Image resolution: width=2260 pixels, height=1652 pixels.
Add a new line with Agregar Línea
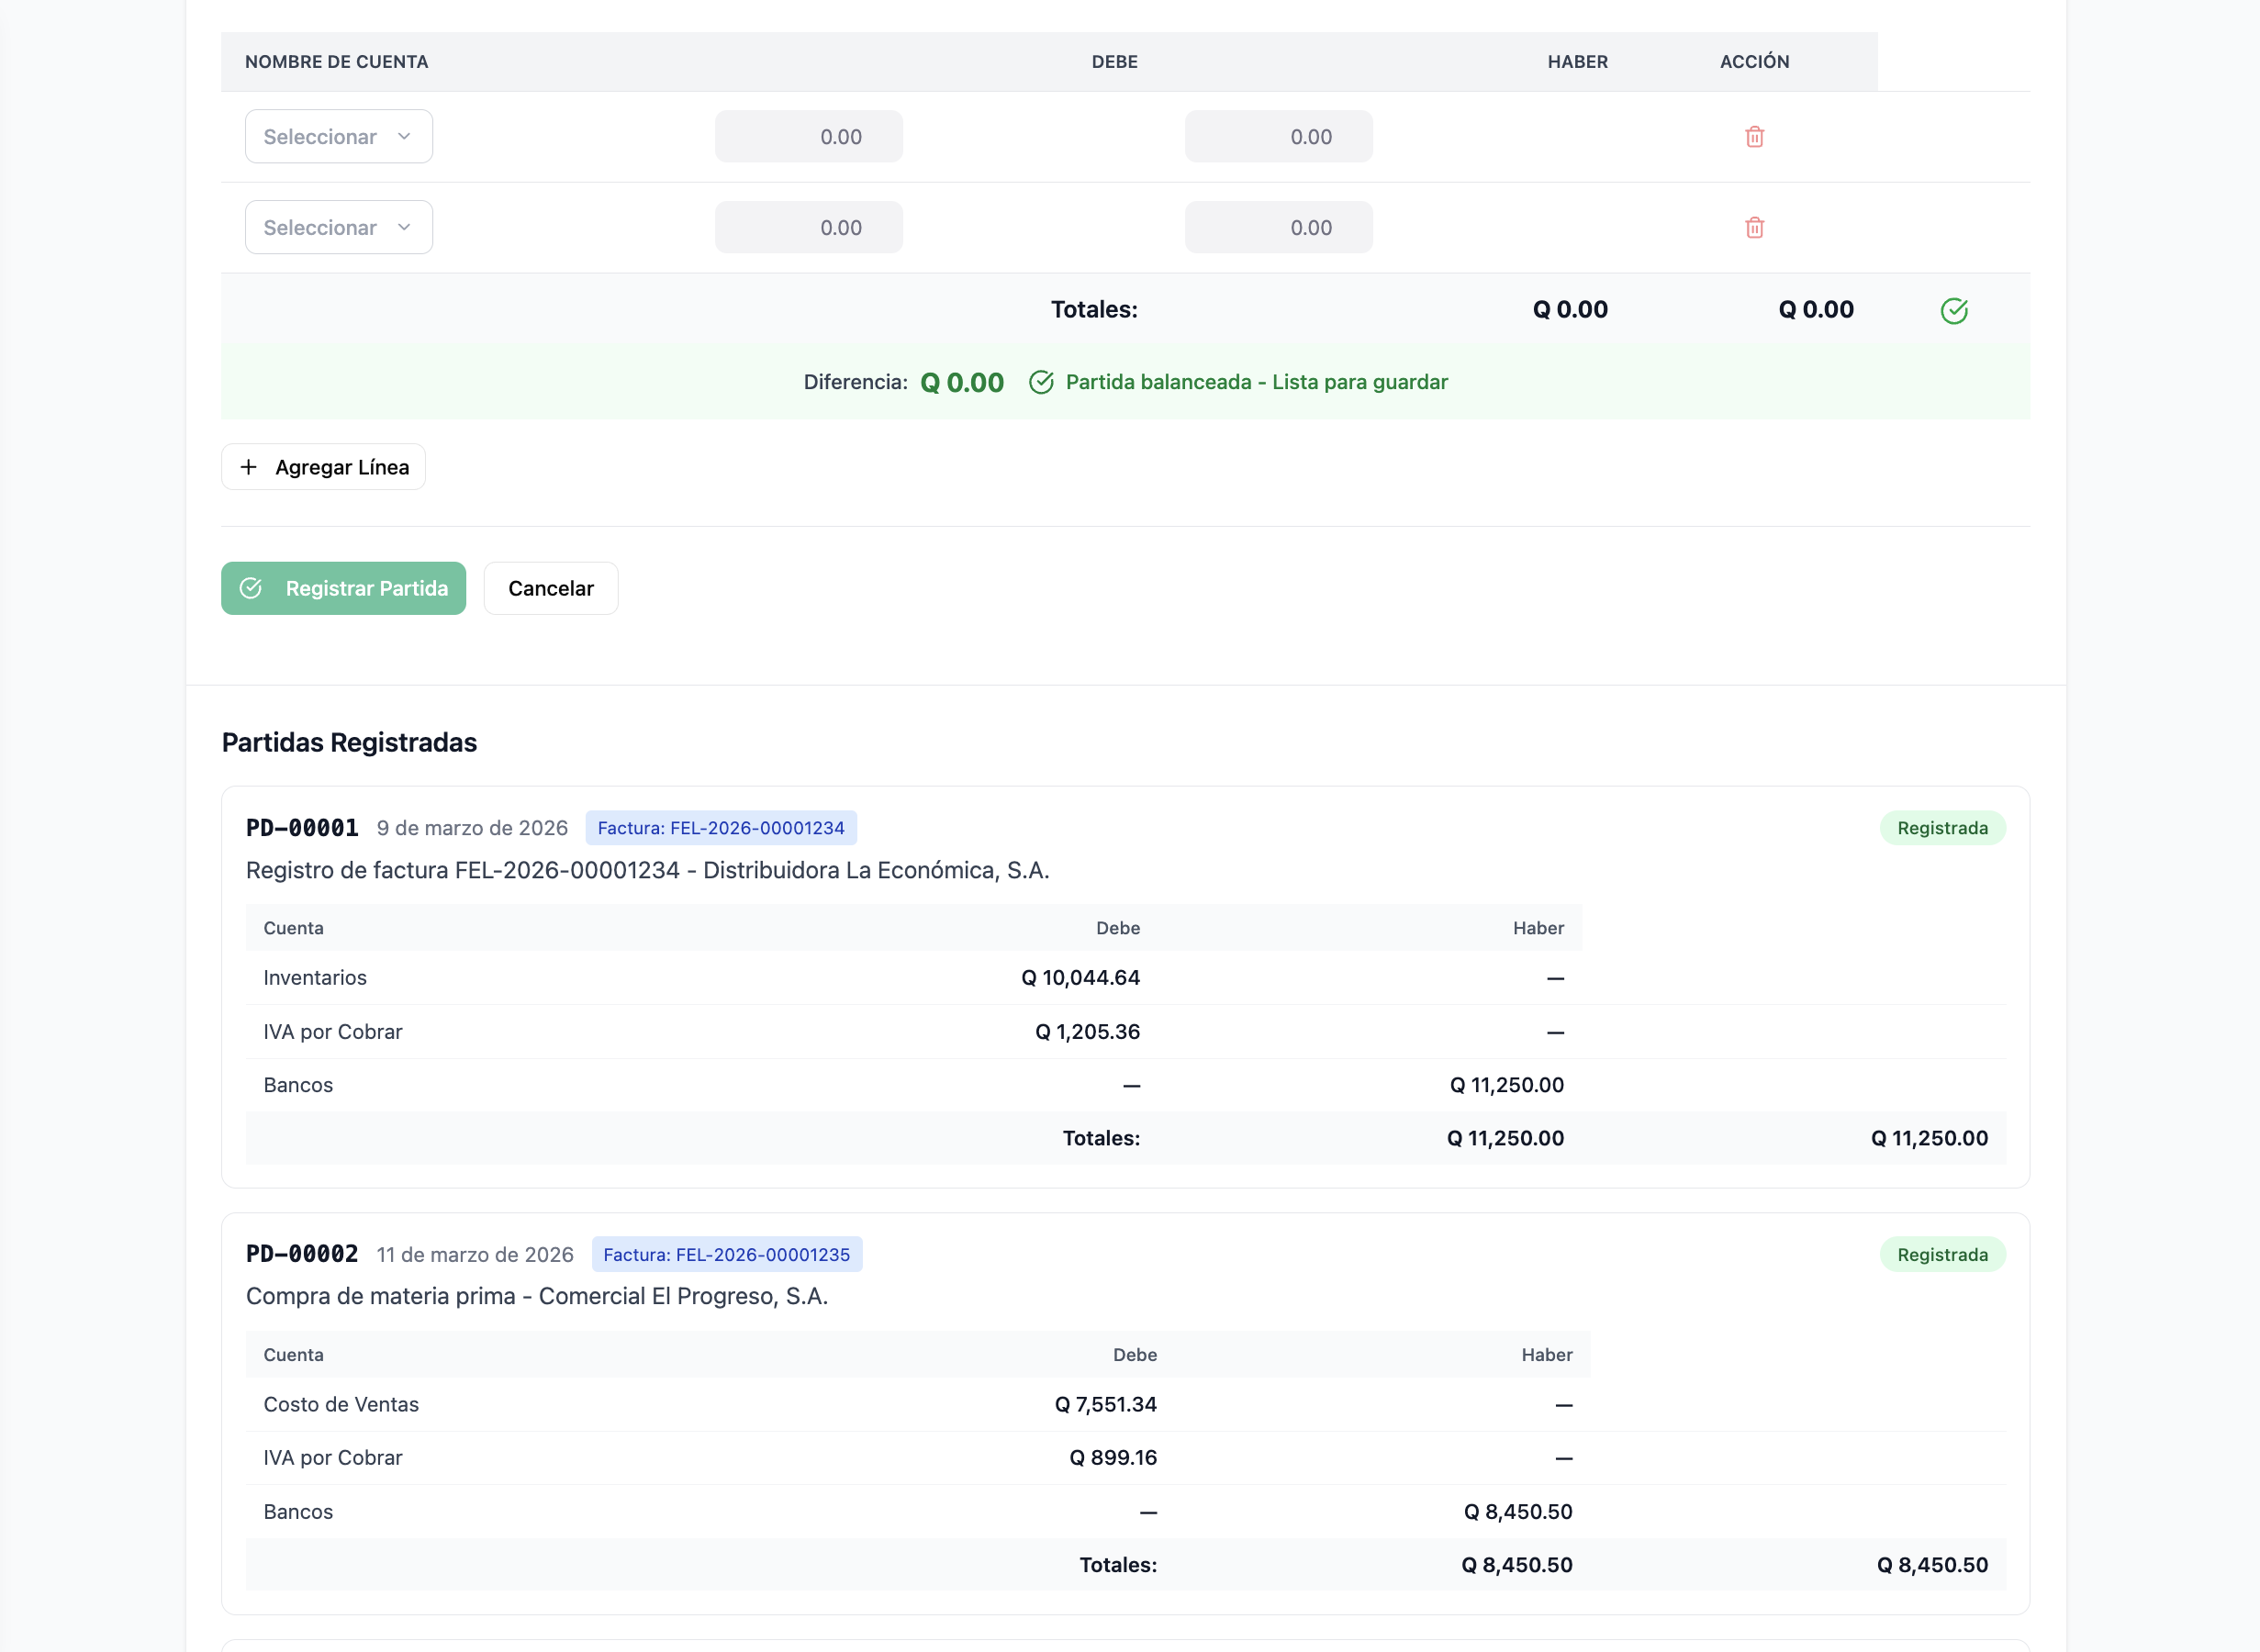323,467
